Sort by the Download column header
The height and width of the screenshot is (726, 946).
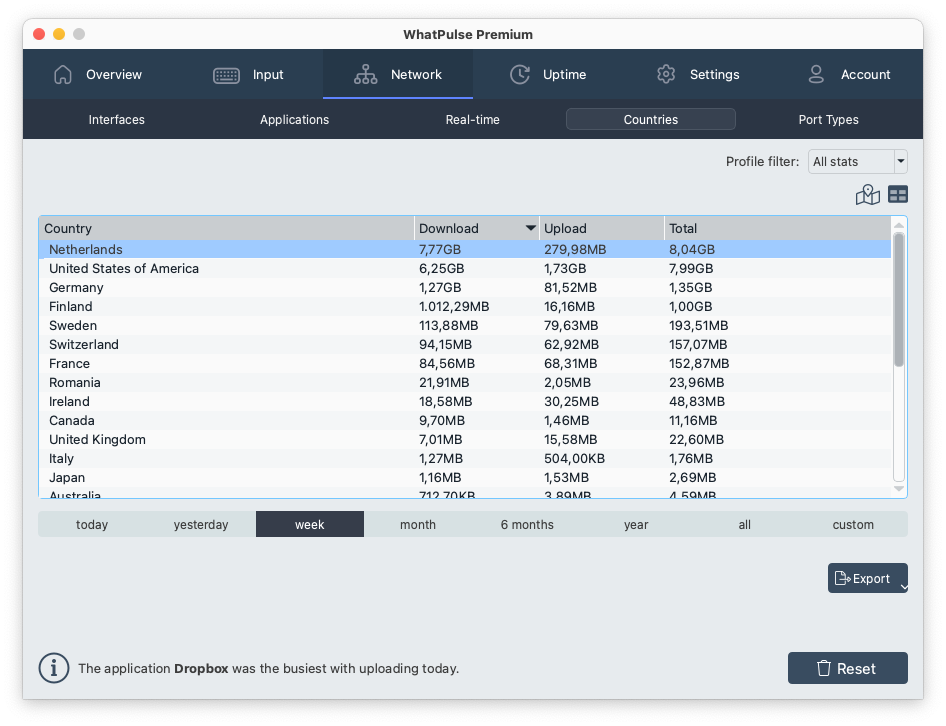pyautogui.click(x=477, y=228)
